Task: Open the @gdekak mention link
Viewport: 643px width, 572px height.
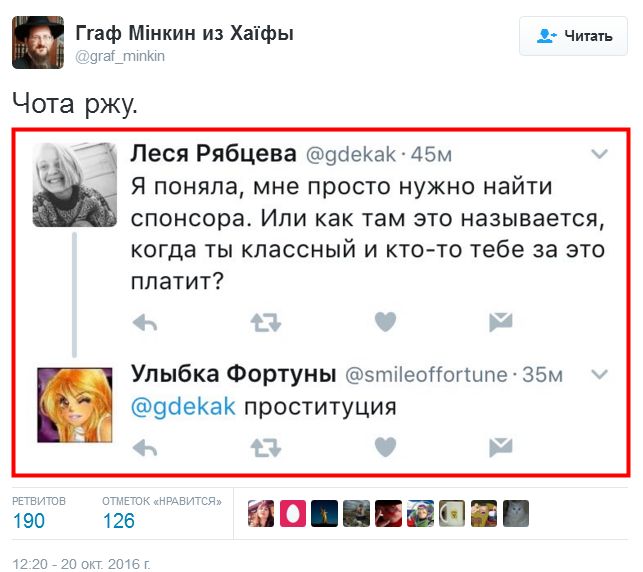Action: pyautogui.click(x=184, y=407)
